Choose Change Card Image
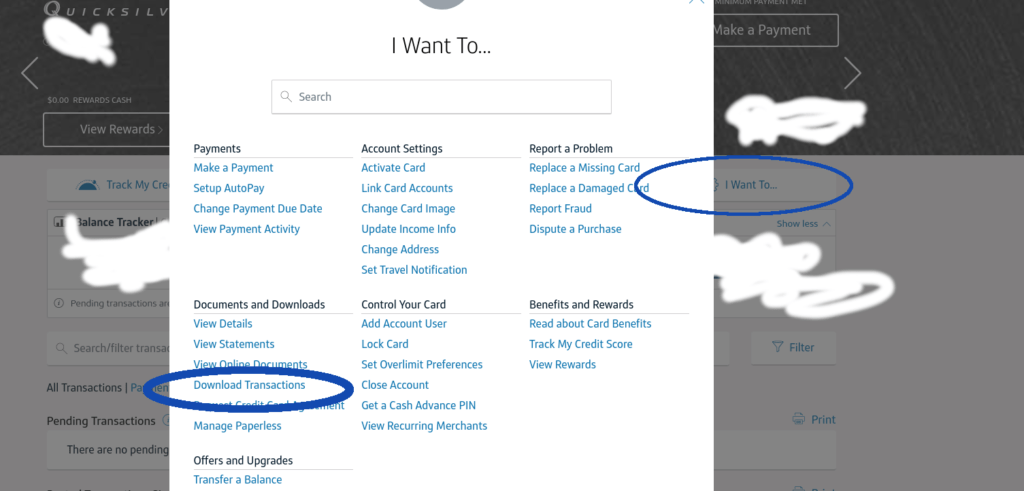 [408, 209]
